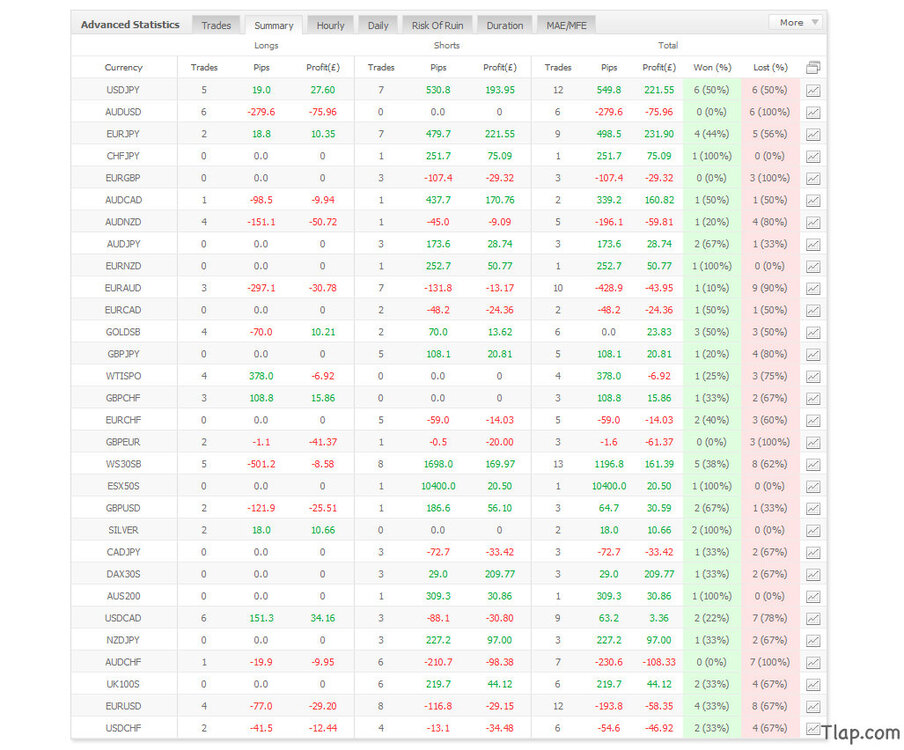The width and height of the screenshot is (904, 750).
Task: Open chart icon for WS30SB row
Action: point(813,465)
